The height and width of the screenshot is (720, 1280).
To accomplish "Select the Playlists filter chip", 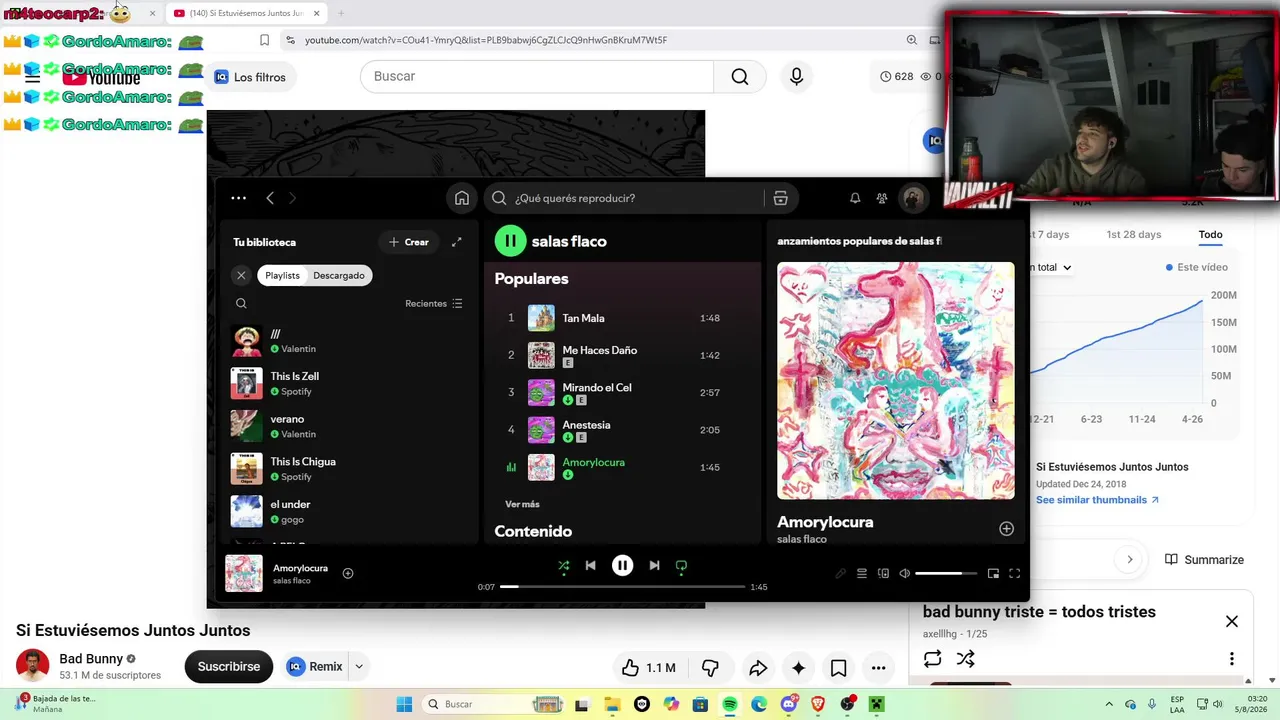I will [x=282, y=275].
